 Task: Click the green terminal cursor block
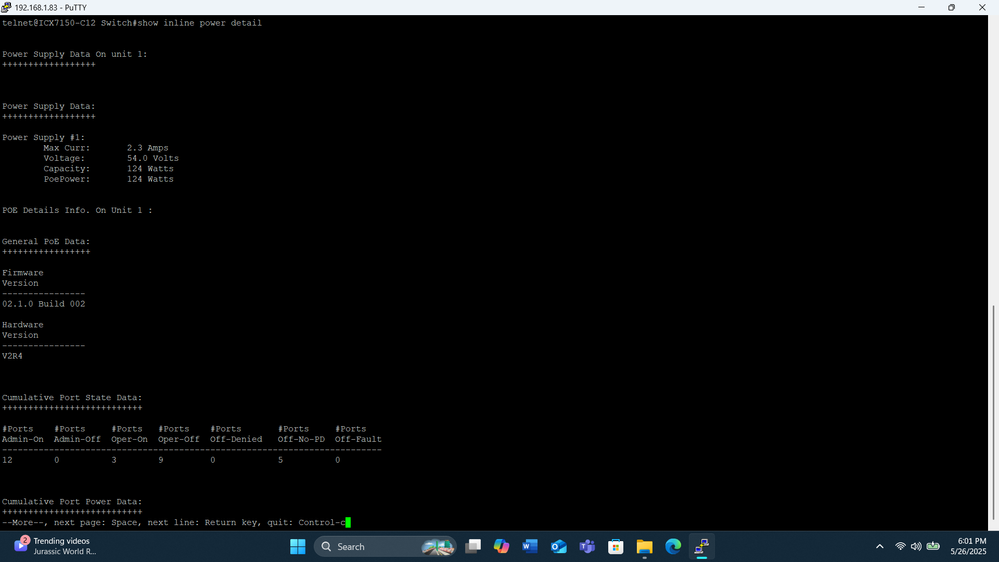348,522
